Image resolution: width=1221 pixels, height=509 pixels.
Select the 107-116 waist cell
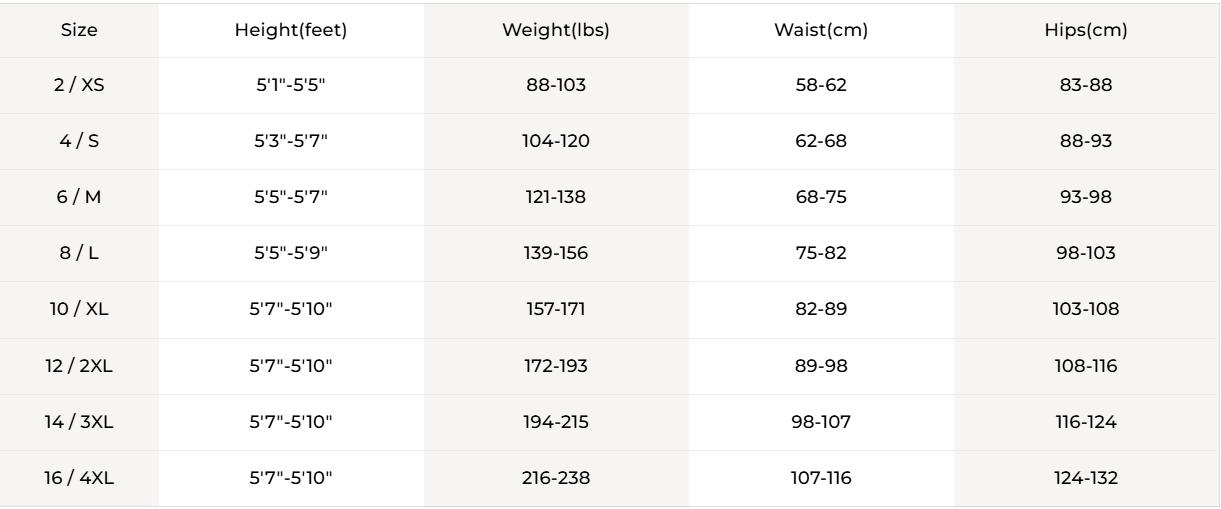tap(821, 479)
